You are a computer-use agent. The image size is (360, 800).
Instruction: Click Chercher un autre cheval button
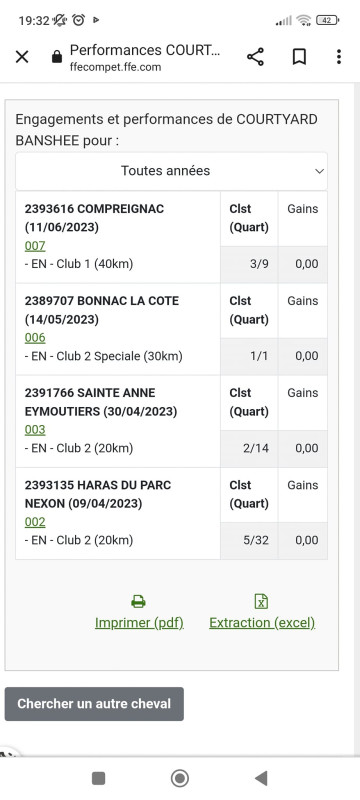94,704
